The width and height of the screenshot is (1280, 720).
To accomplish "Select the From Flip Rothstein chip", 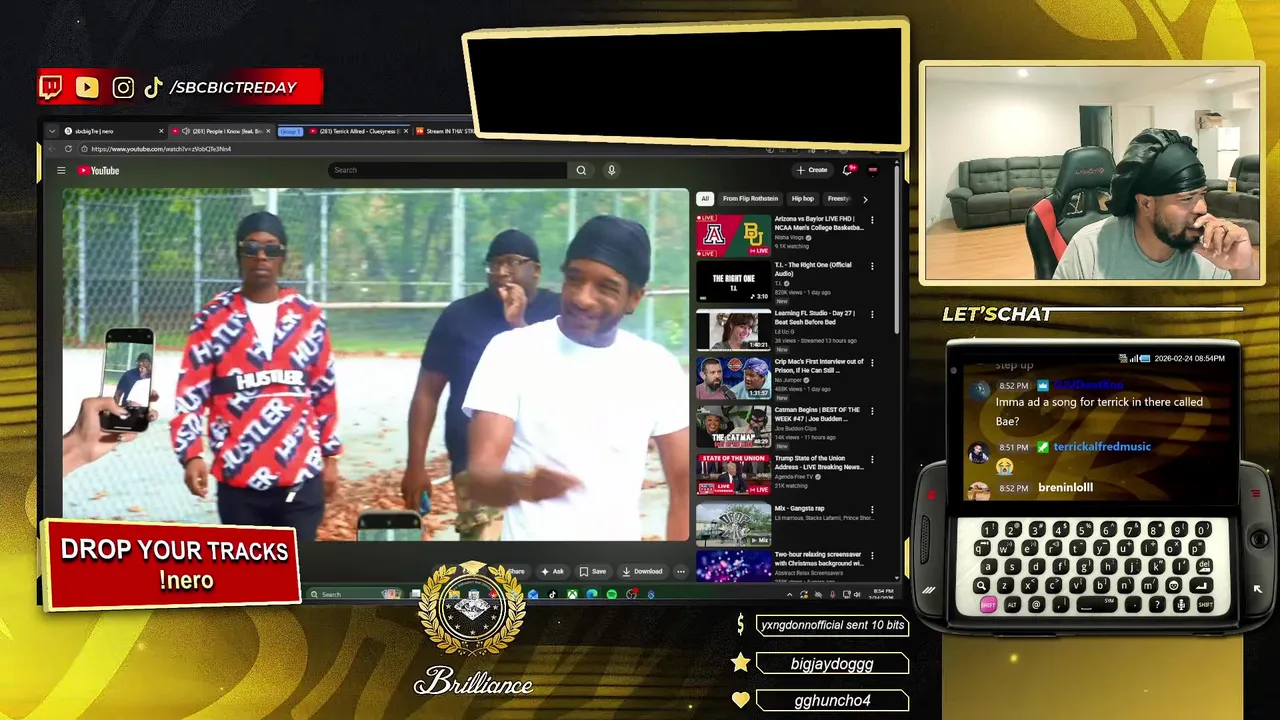I will point(750,199).
